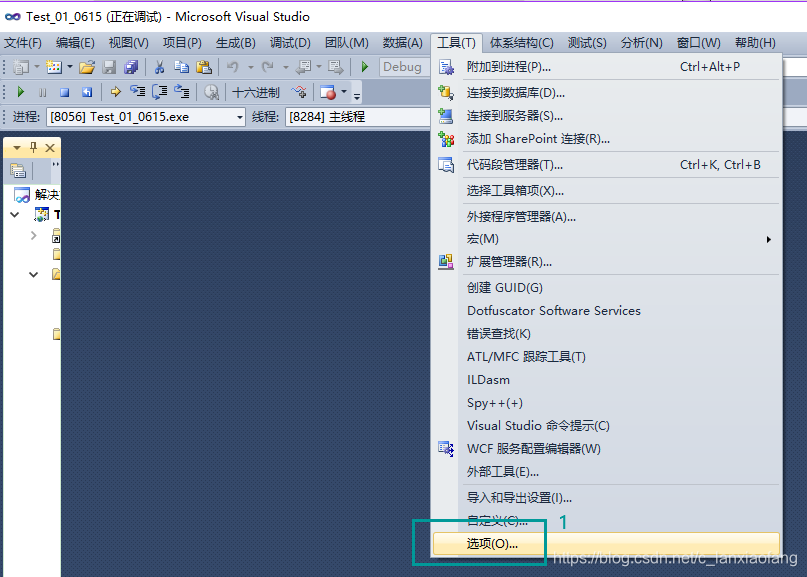The image size is (807, 577).
Task: Open the 数据(A) menu
Action: (x=402, y=43)
